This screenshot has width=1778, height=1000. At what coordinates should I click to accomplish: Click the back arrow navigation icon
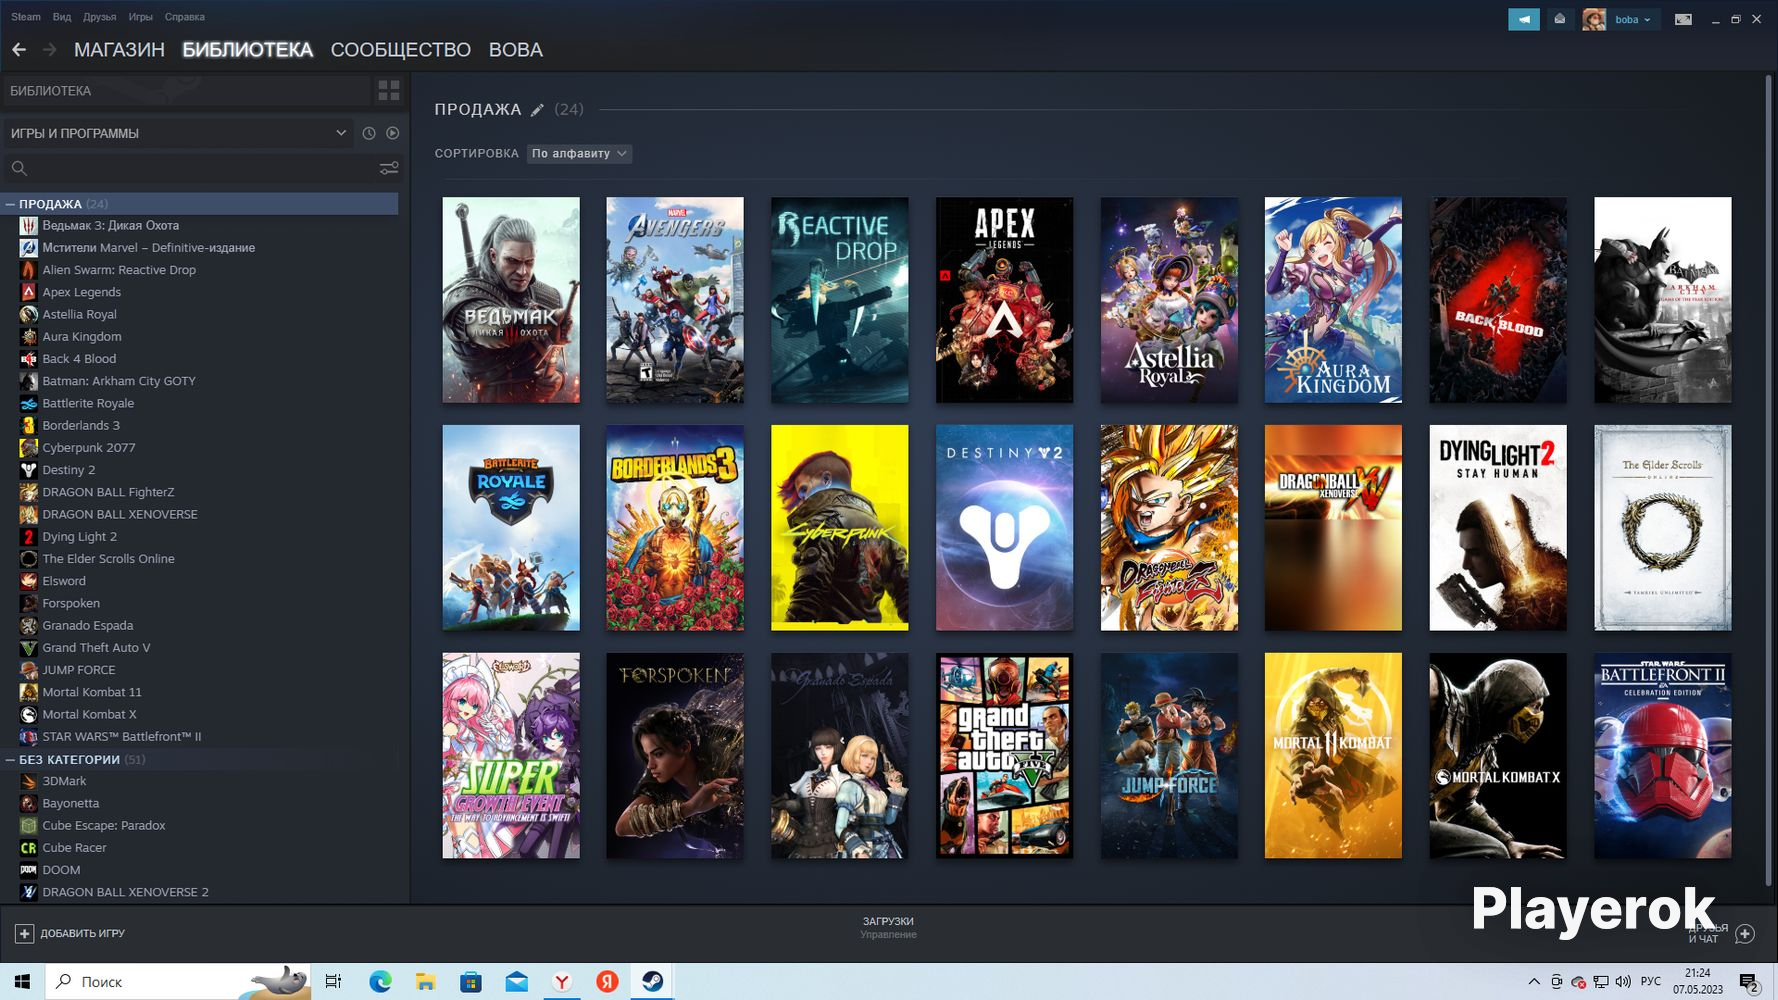(x=19, y=50)
